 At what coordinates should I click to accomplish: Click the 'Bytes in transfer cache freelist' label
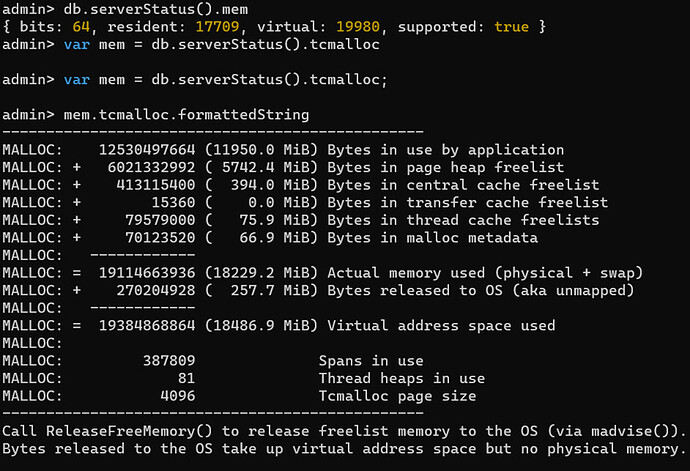pyautogui.click(x=467, y=203)
